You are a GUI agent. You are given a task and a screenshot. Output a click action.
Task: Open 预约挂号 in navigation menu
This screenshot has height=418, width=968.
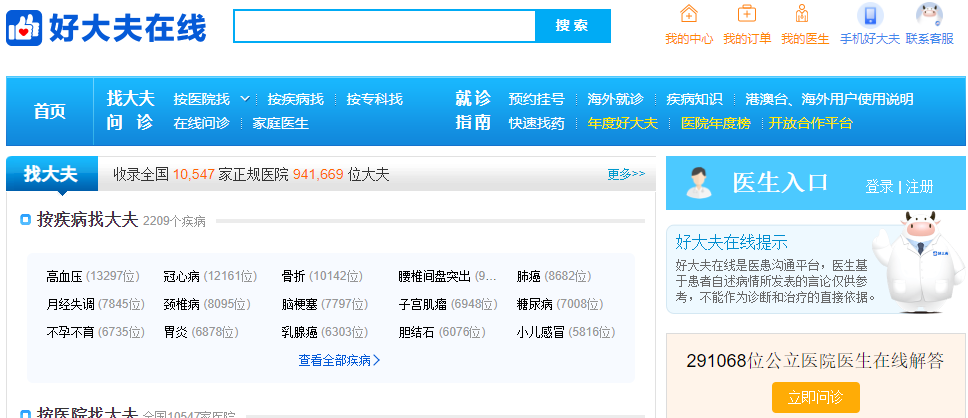coord(536,99)
